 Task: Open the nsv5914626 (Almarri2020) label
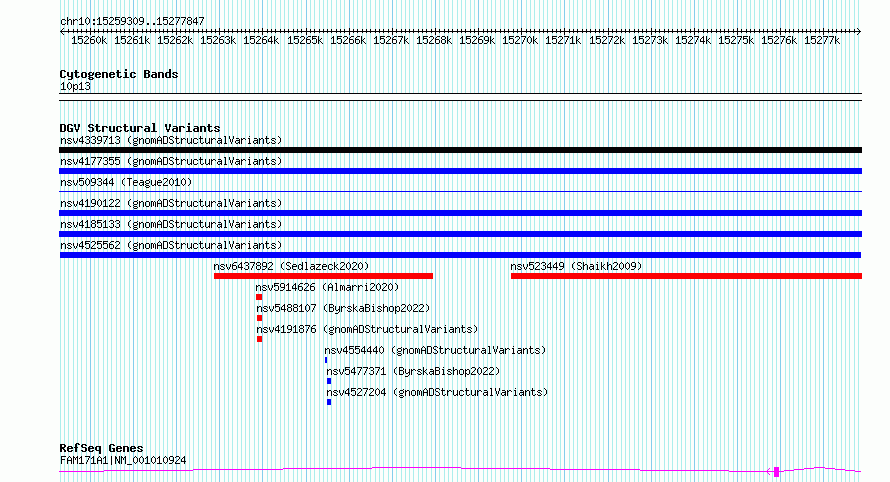tap(328, 287)
